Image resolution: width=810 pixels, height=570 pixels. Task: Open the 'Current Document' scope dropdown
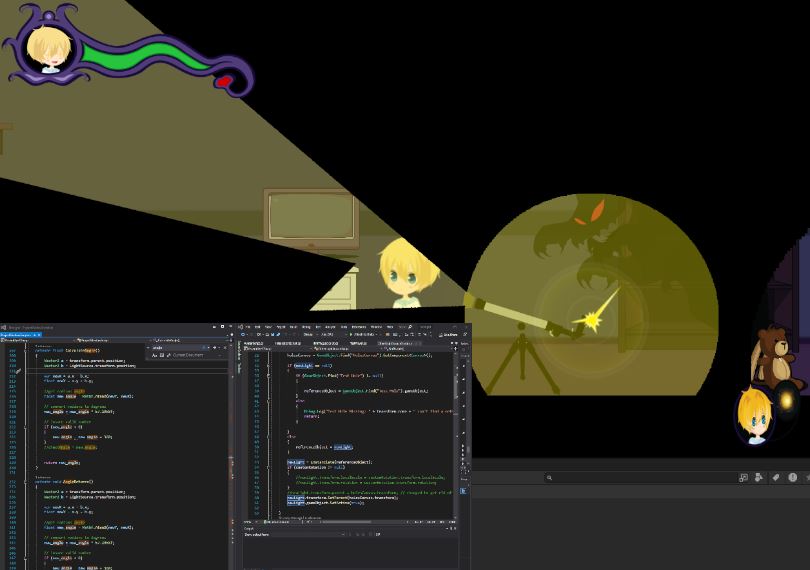[196, 355]
